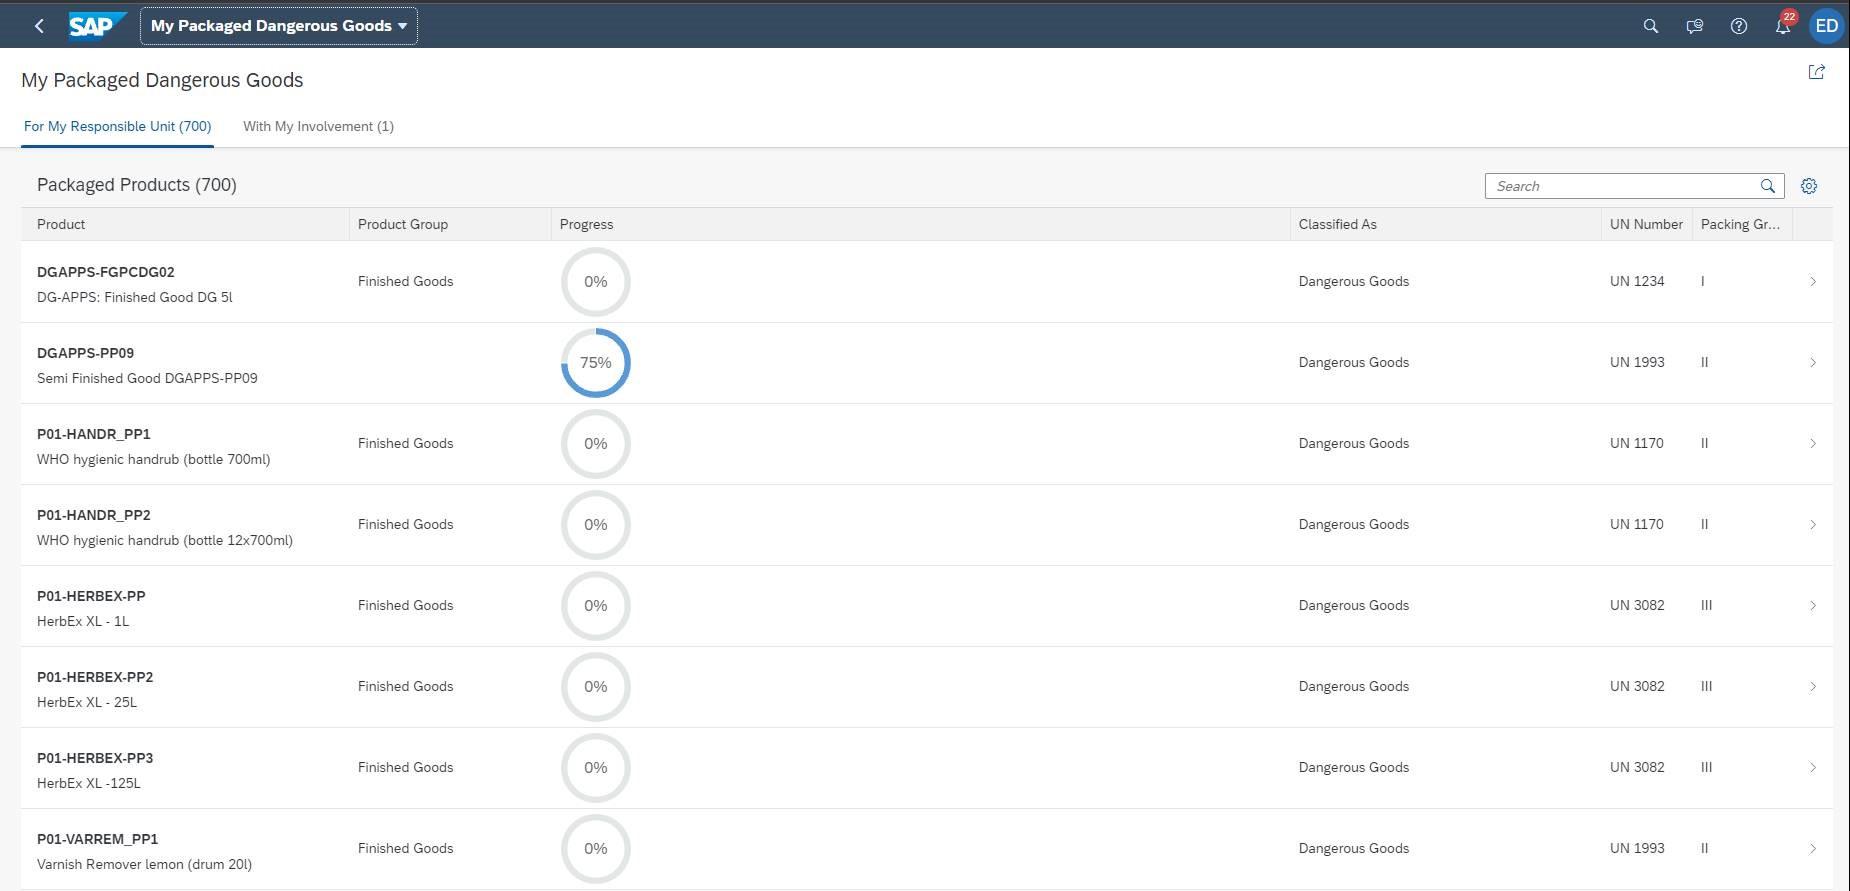Image resolution: width=1850 pixels, height=891 pixels.
Task: Click the UN Number column header
Action: 1647,224
